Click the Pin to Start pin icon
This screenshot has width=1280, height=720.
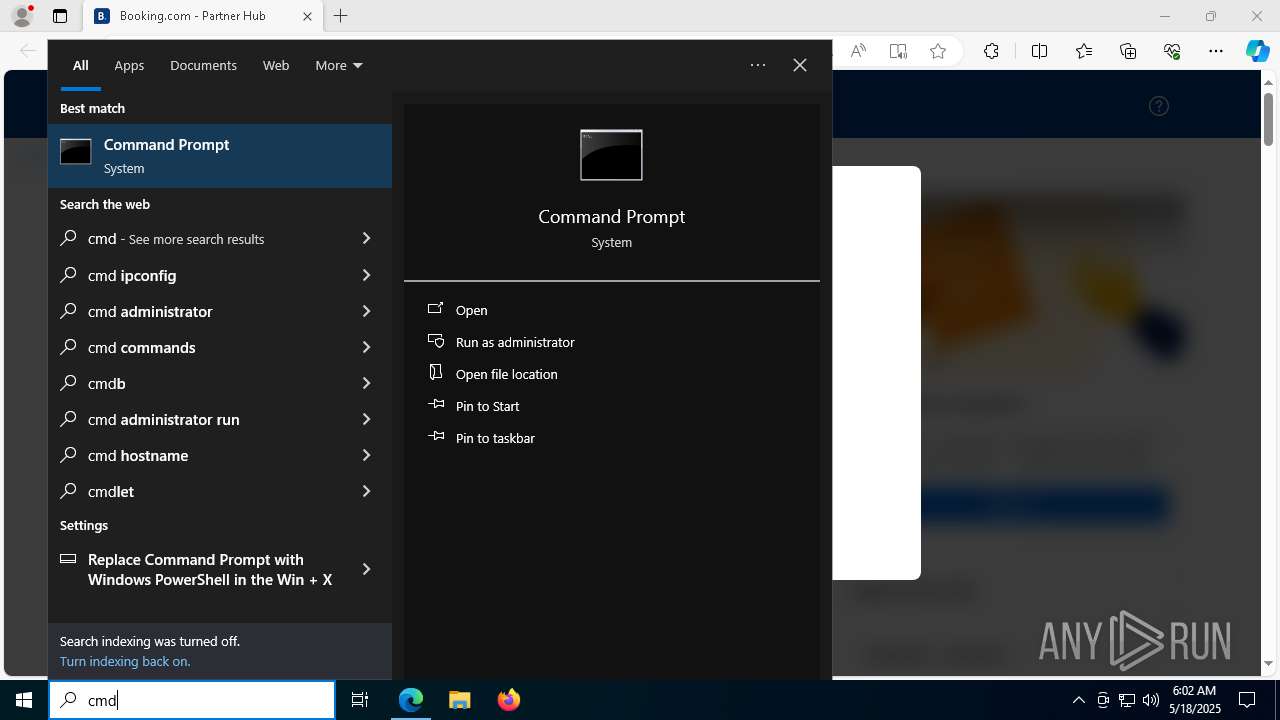click(436, 405)
